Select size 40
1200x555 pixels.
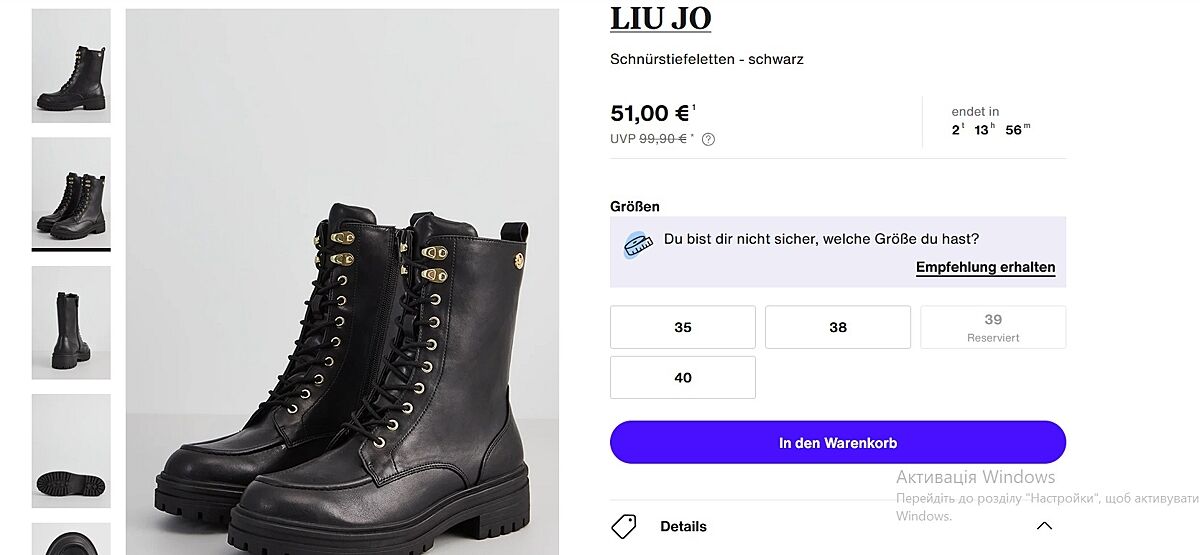[683, 377]
